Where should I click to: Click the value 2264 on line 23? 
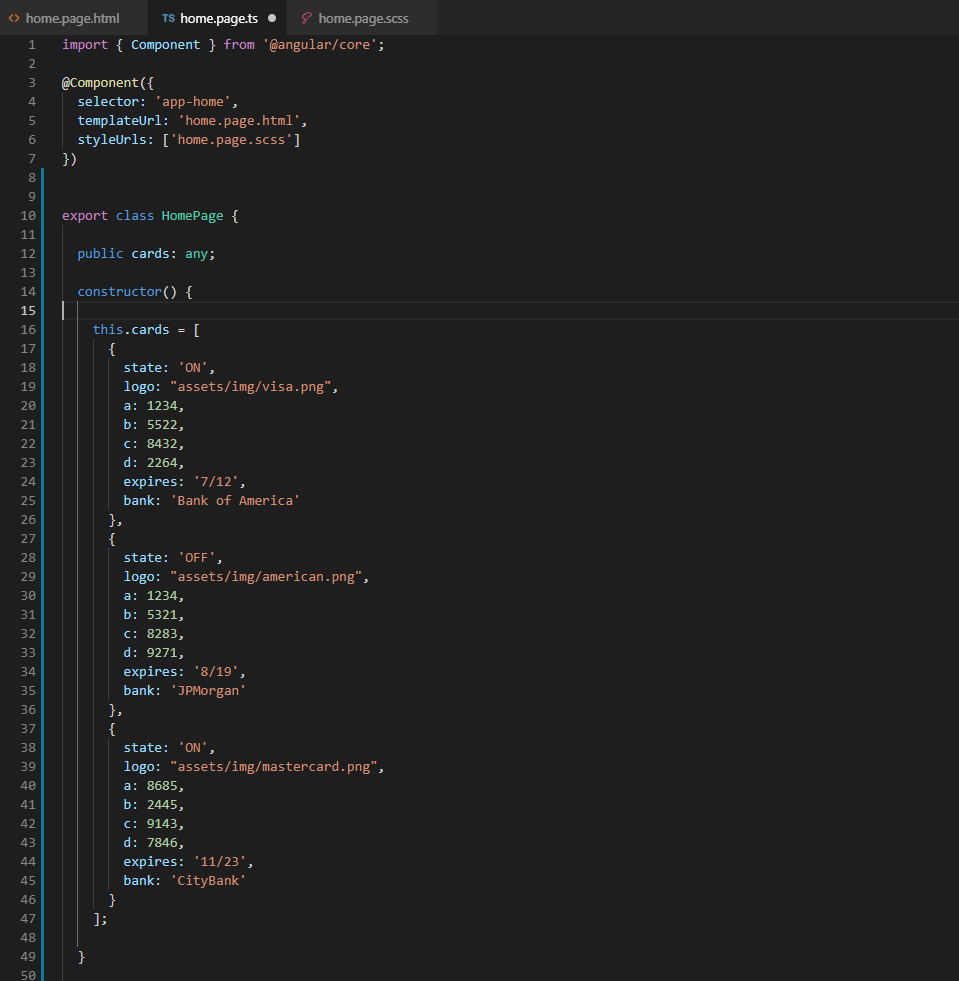pos(162,462)
